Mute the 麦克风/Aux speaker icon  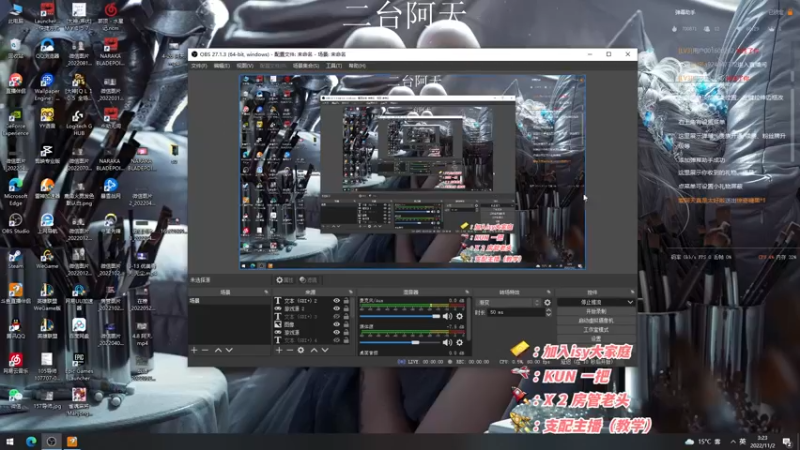point(447,316)
